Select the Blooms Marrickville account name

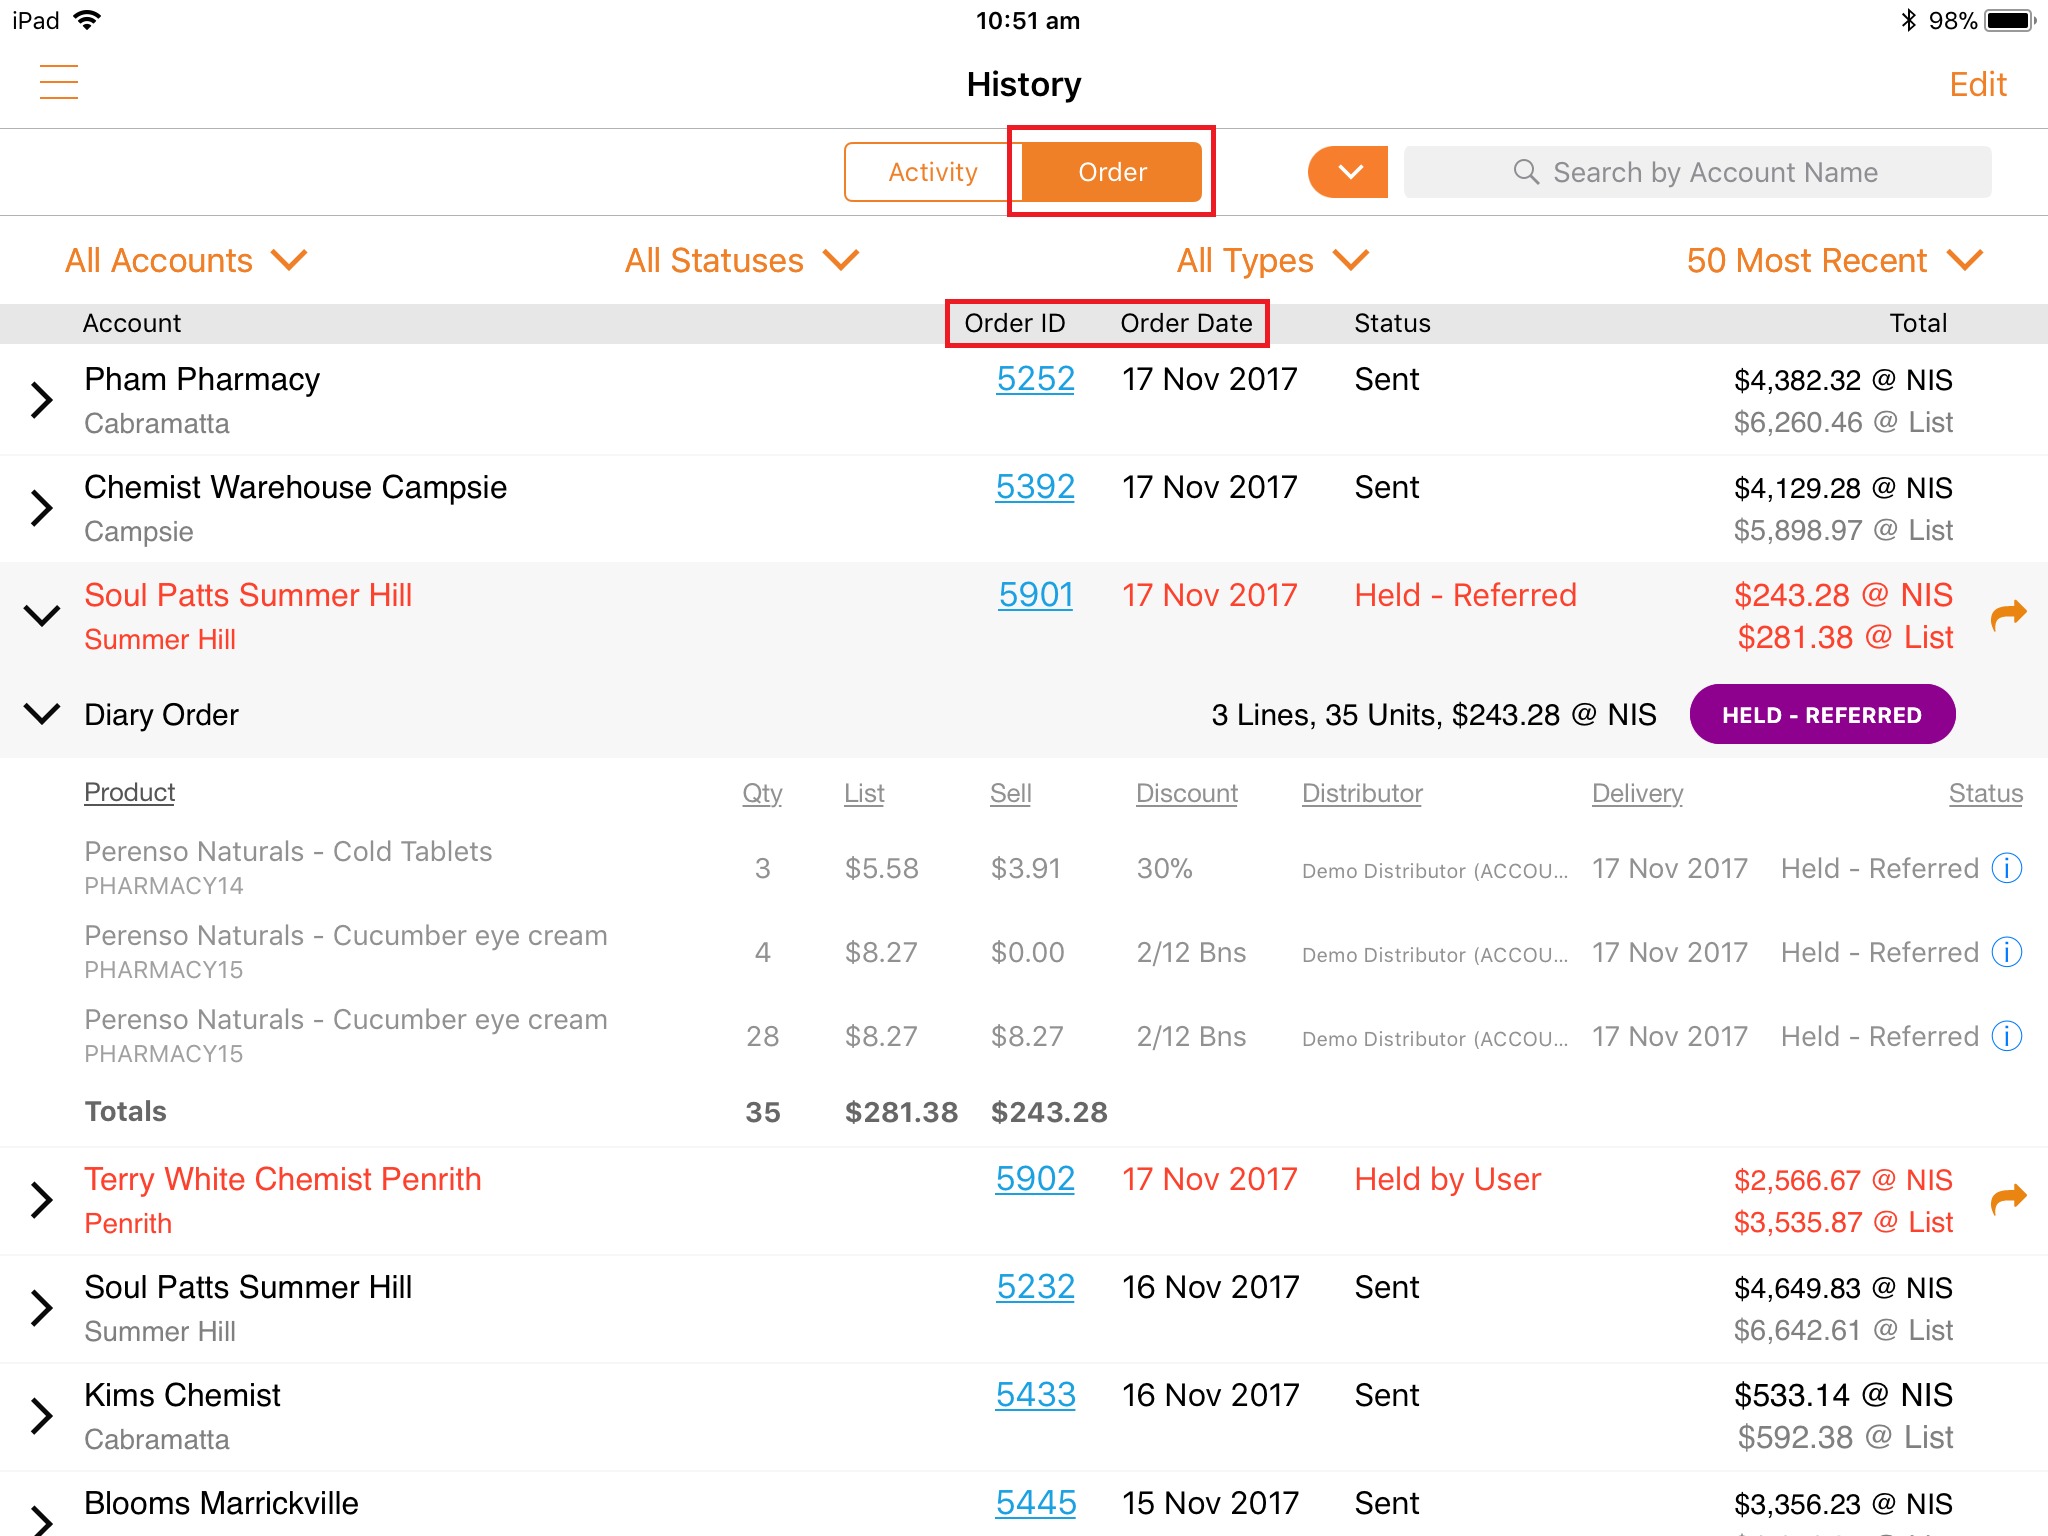[x=221, y=1503]
